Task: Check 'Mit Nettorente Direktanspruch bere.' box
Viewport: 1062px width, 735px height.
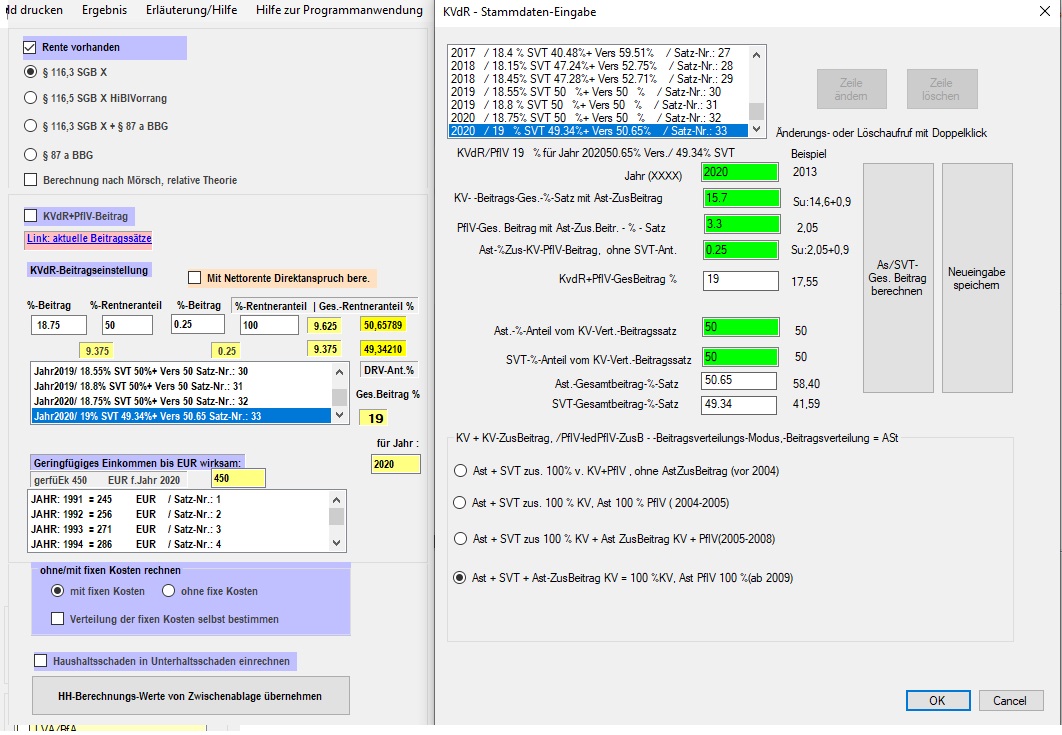Action: coord(195,277)
